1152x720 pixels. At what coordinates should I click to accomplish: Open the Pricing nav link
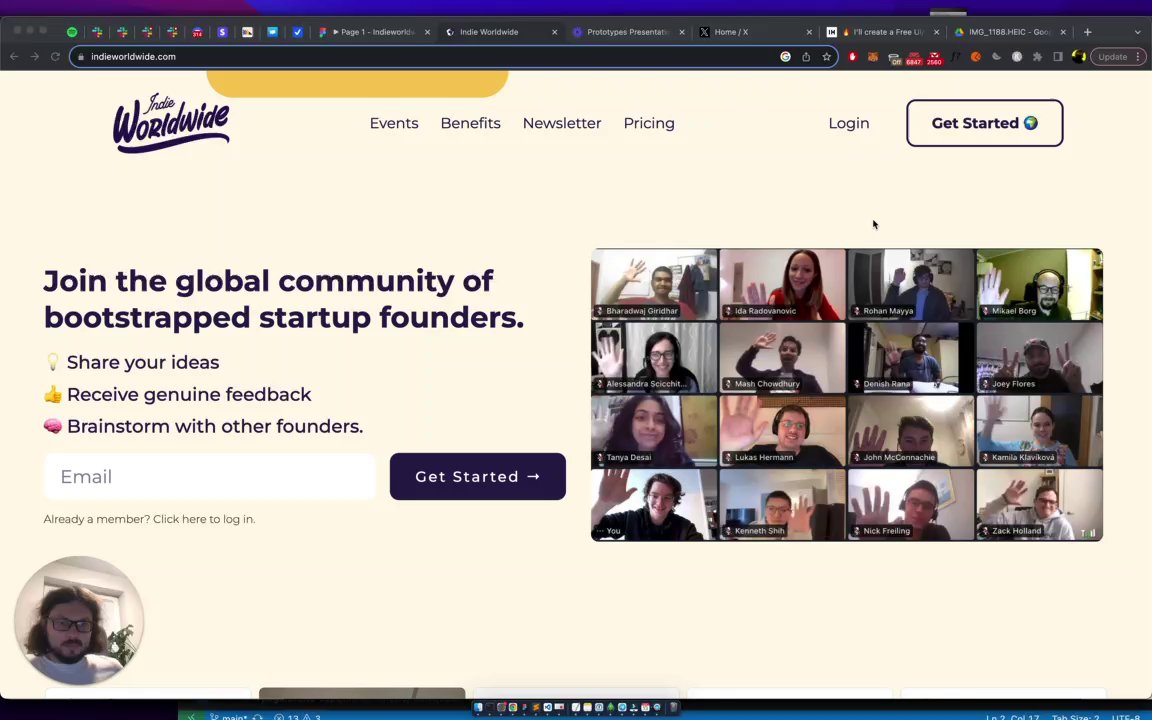tap(649, 123)
